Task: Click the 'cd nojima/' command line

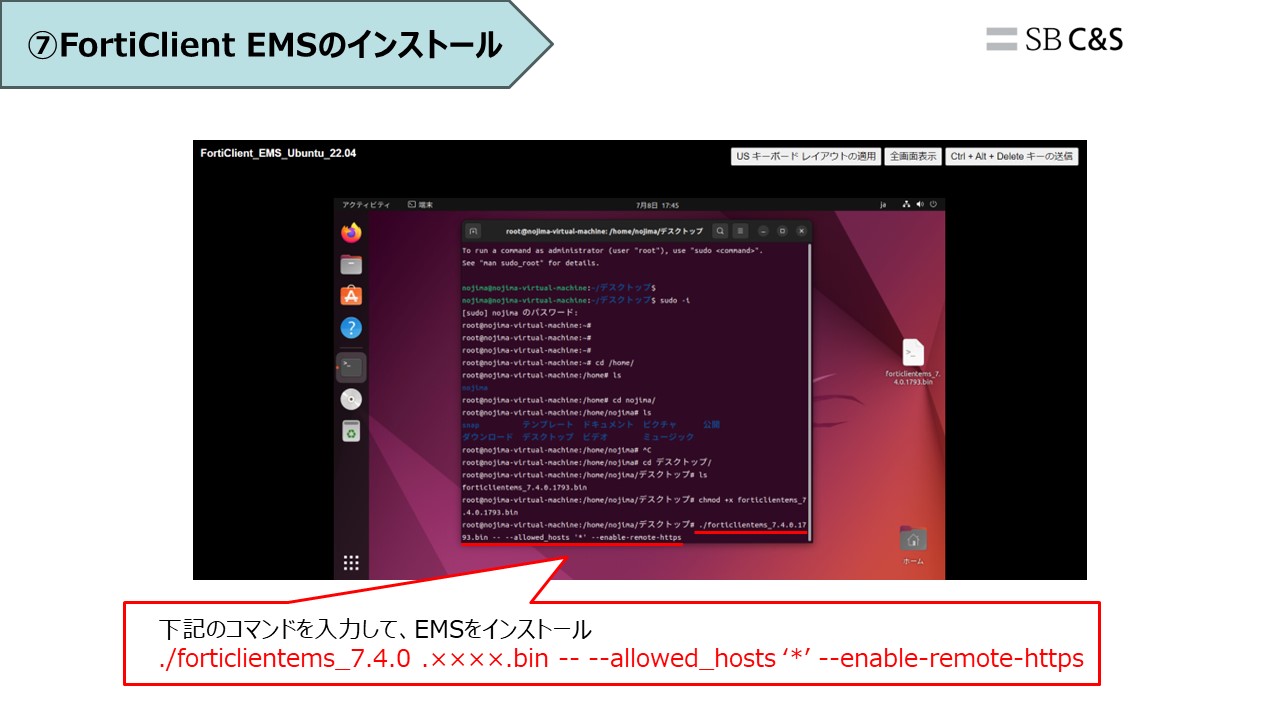Action: click(561, 399)
